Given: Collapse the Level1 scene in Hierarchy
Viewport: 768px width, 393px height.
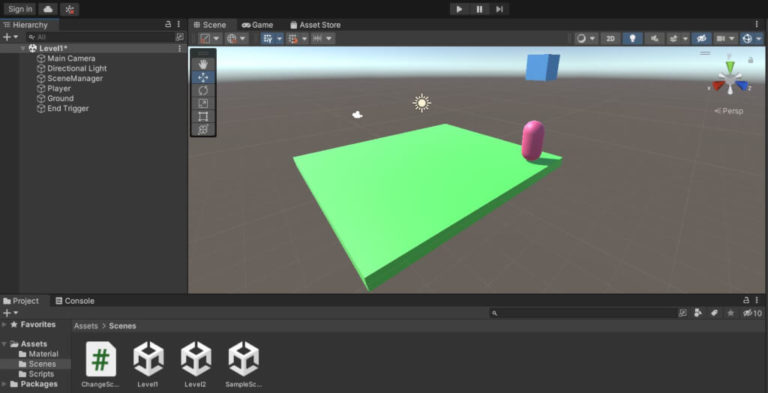Looking at the screenshot, I should [x=23, y=49].
